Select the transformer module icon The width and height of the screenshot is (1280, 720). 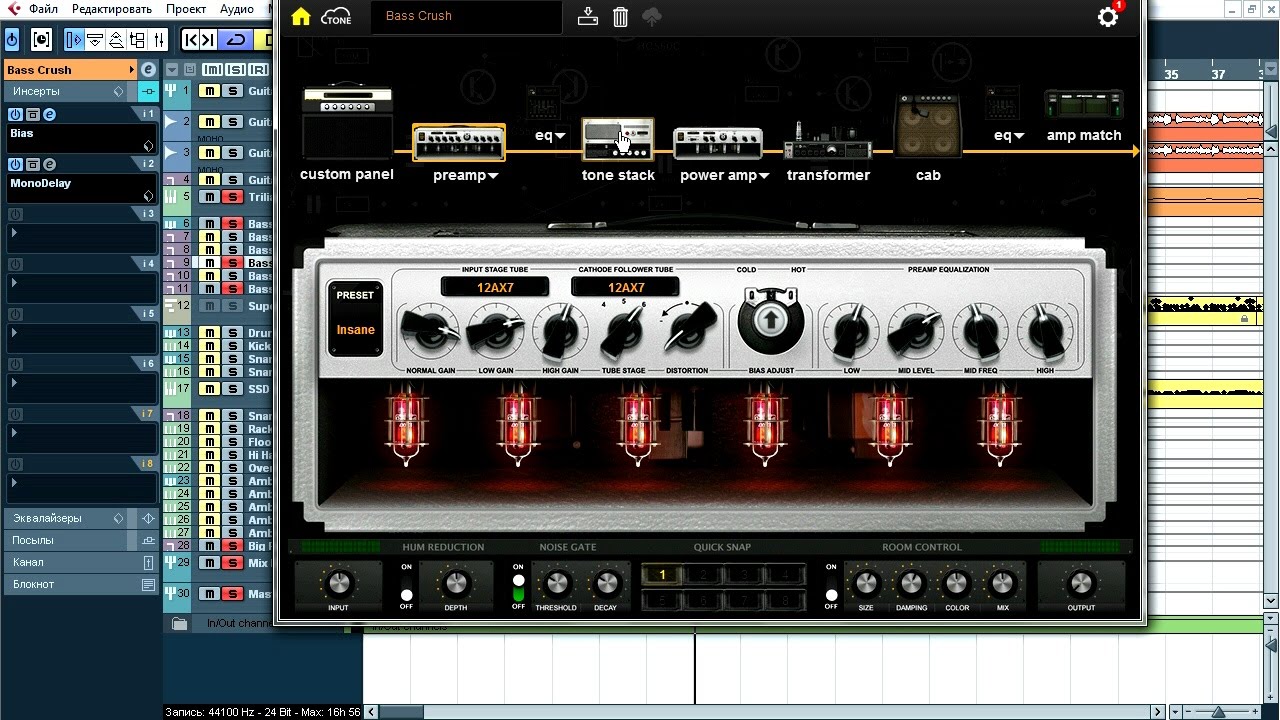pyautogui.click(x=828, y=144)
